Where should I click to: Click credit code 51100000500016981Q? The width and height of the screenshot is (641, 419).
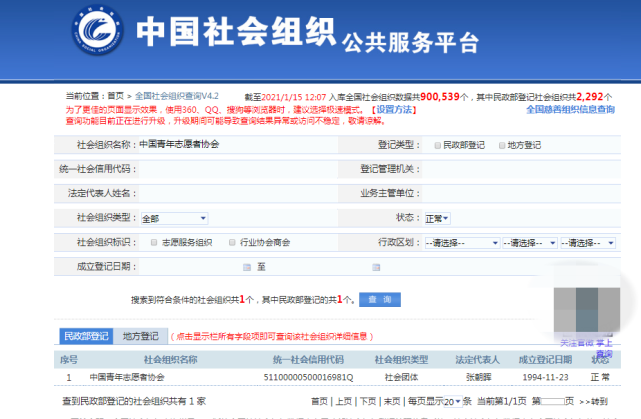(x=308, y=377)
